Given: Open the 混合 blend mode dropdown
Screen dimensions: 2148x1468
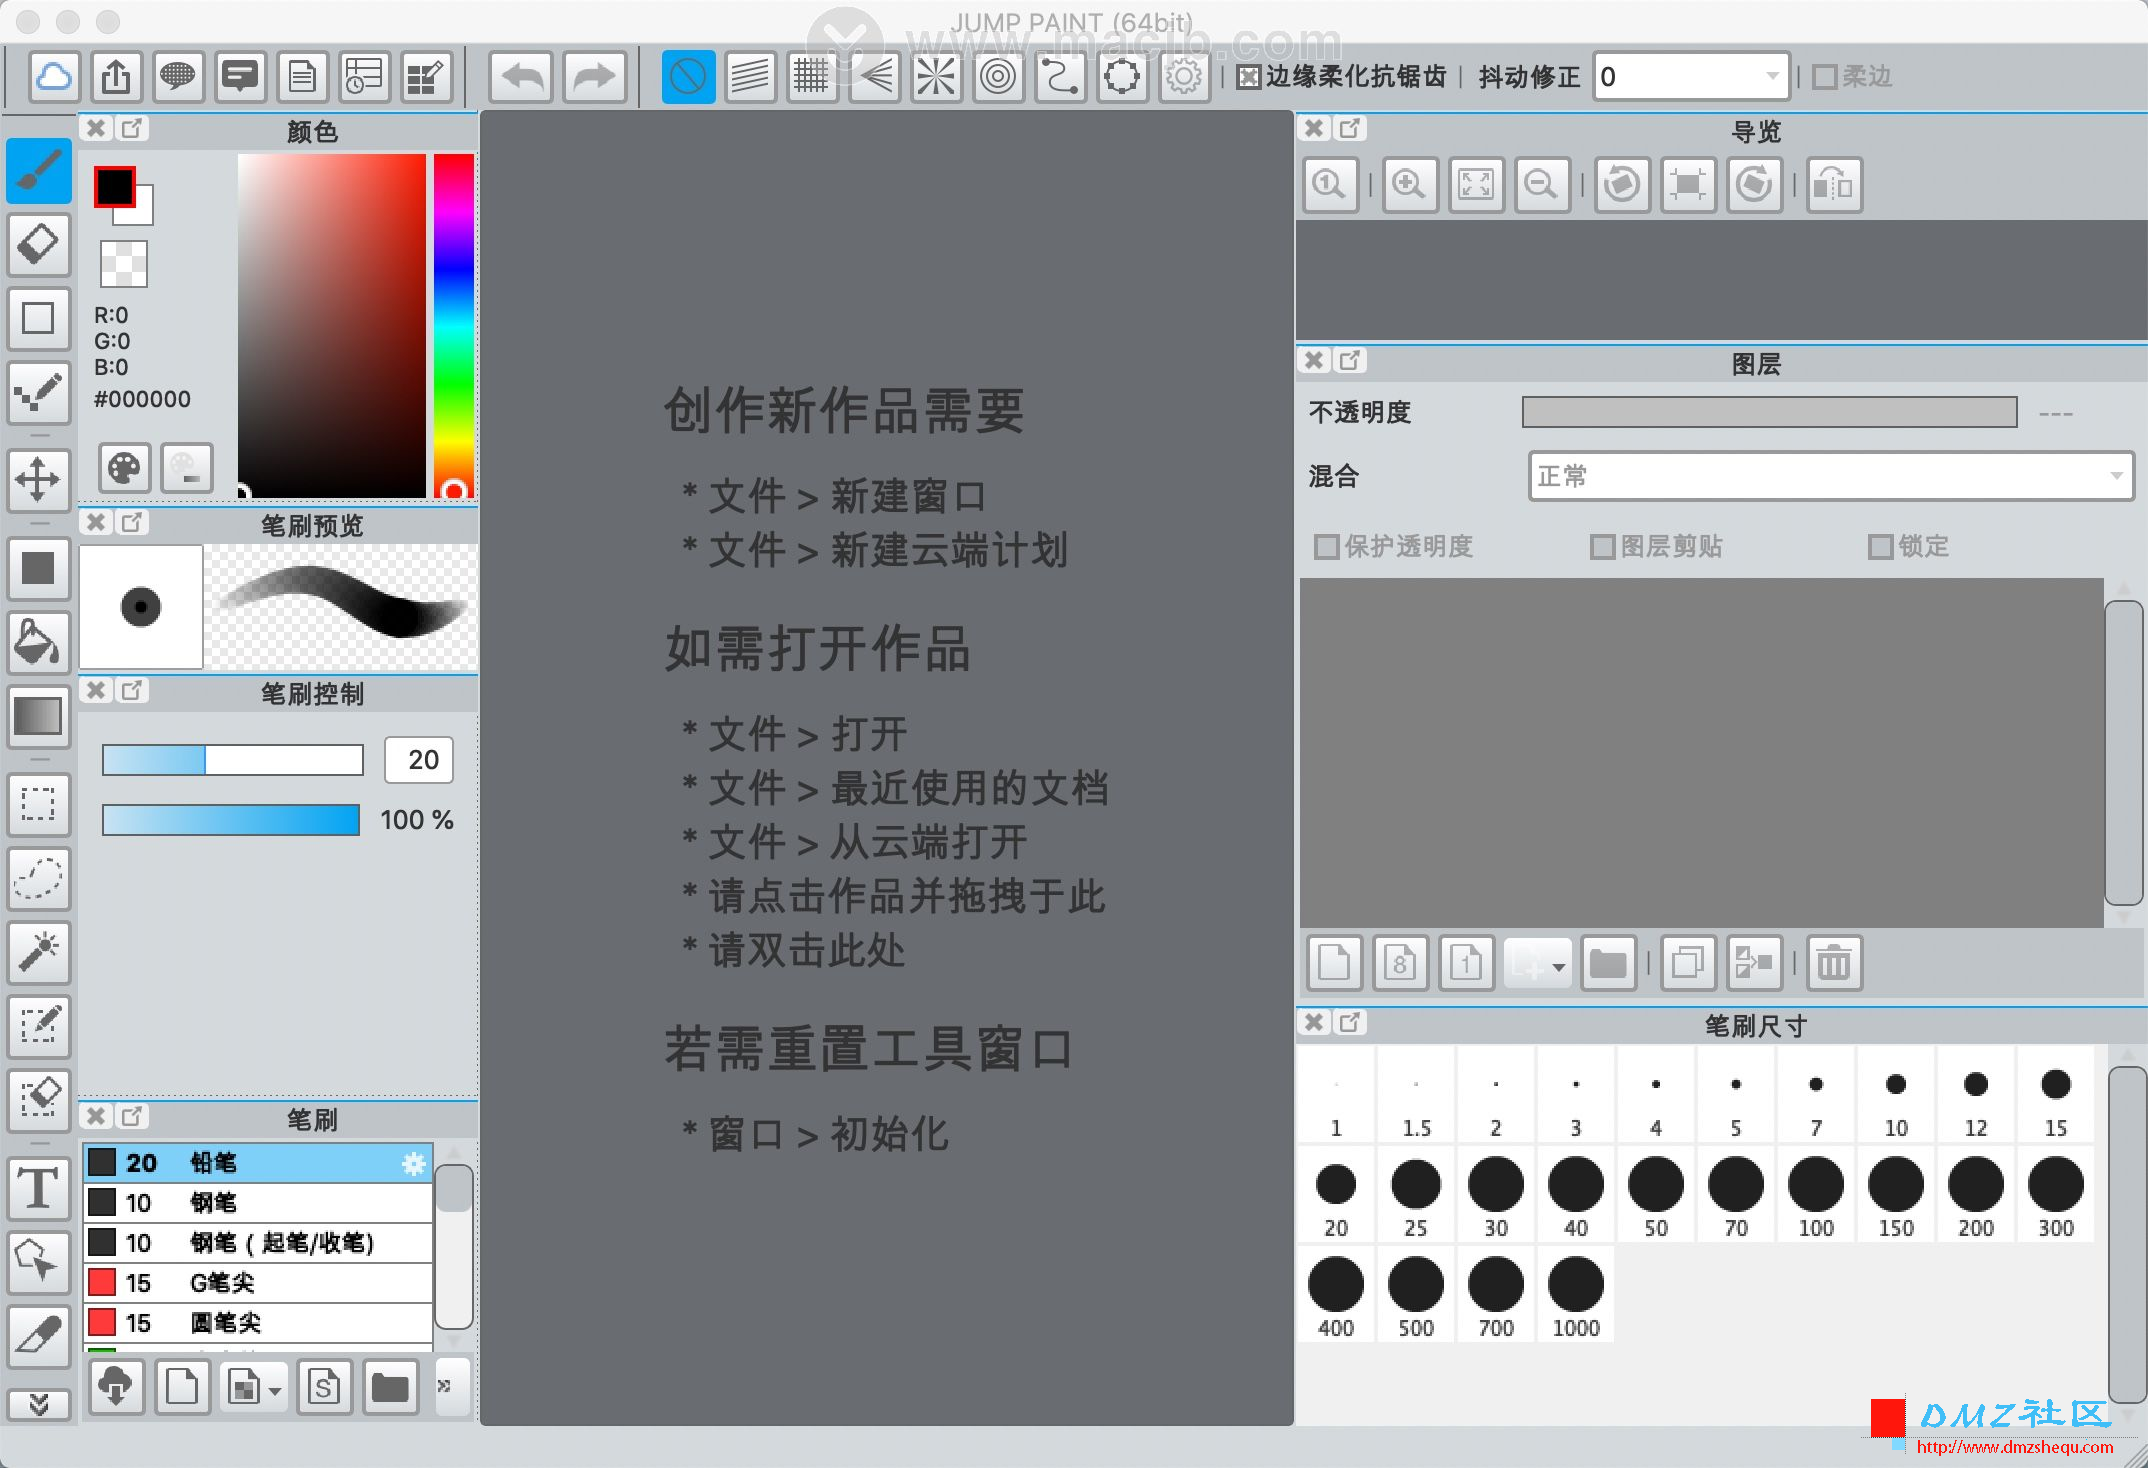Looking at the screenshot, I should pyautogui.click(x=1830, y=476).
